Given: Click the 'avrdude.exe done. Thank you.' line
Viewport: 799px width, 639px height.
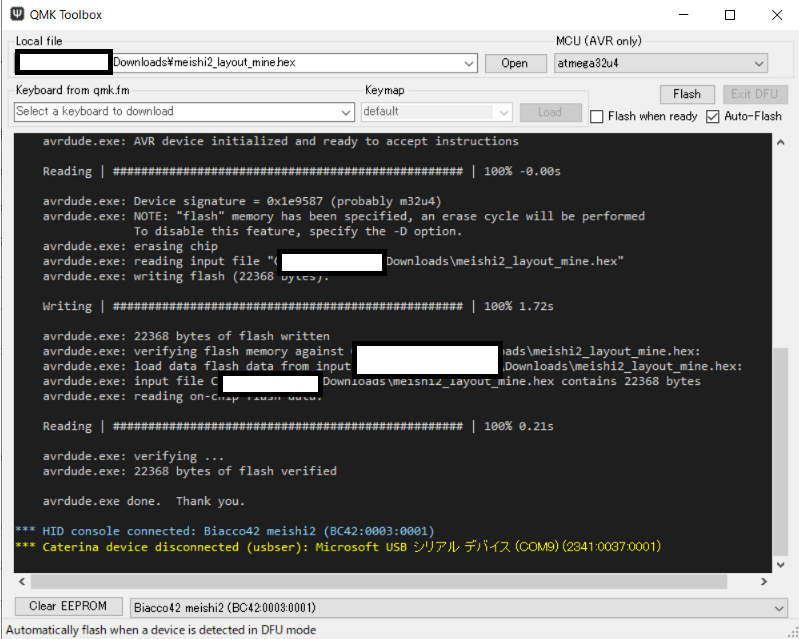Looking at the screenshot, I should pos(144,501).
